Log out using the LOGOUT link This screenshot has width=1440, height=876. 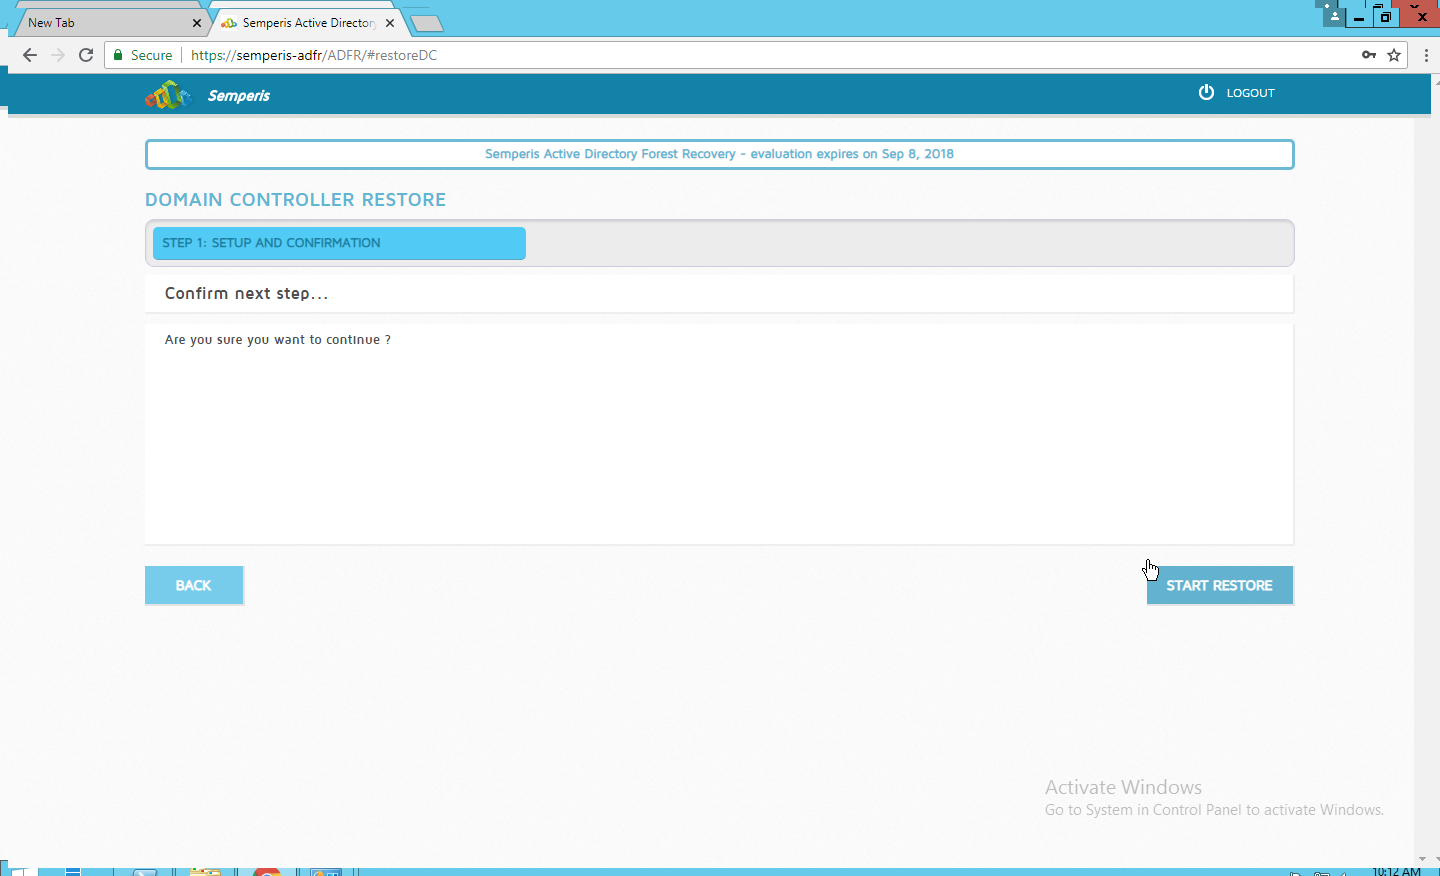coord(1250,93)
